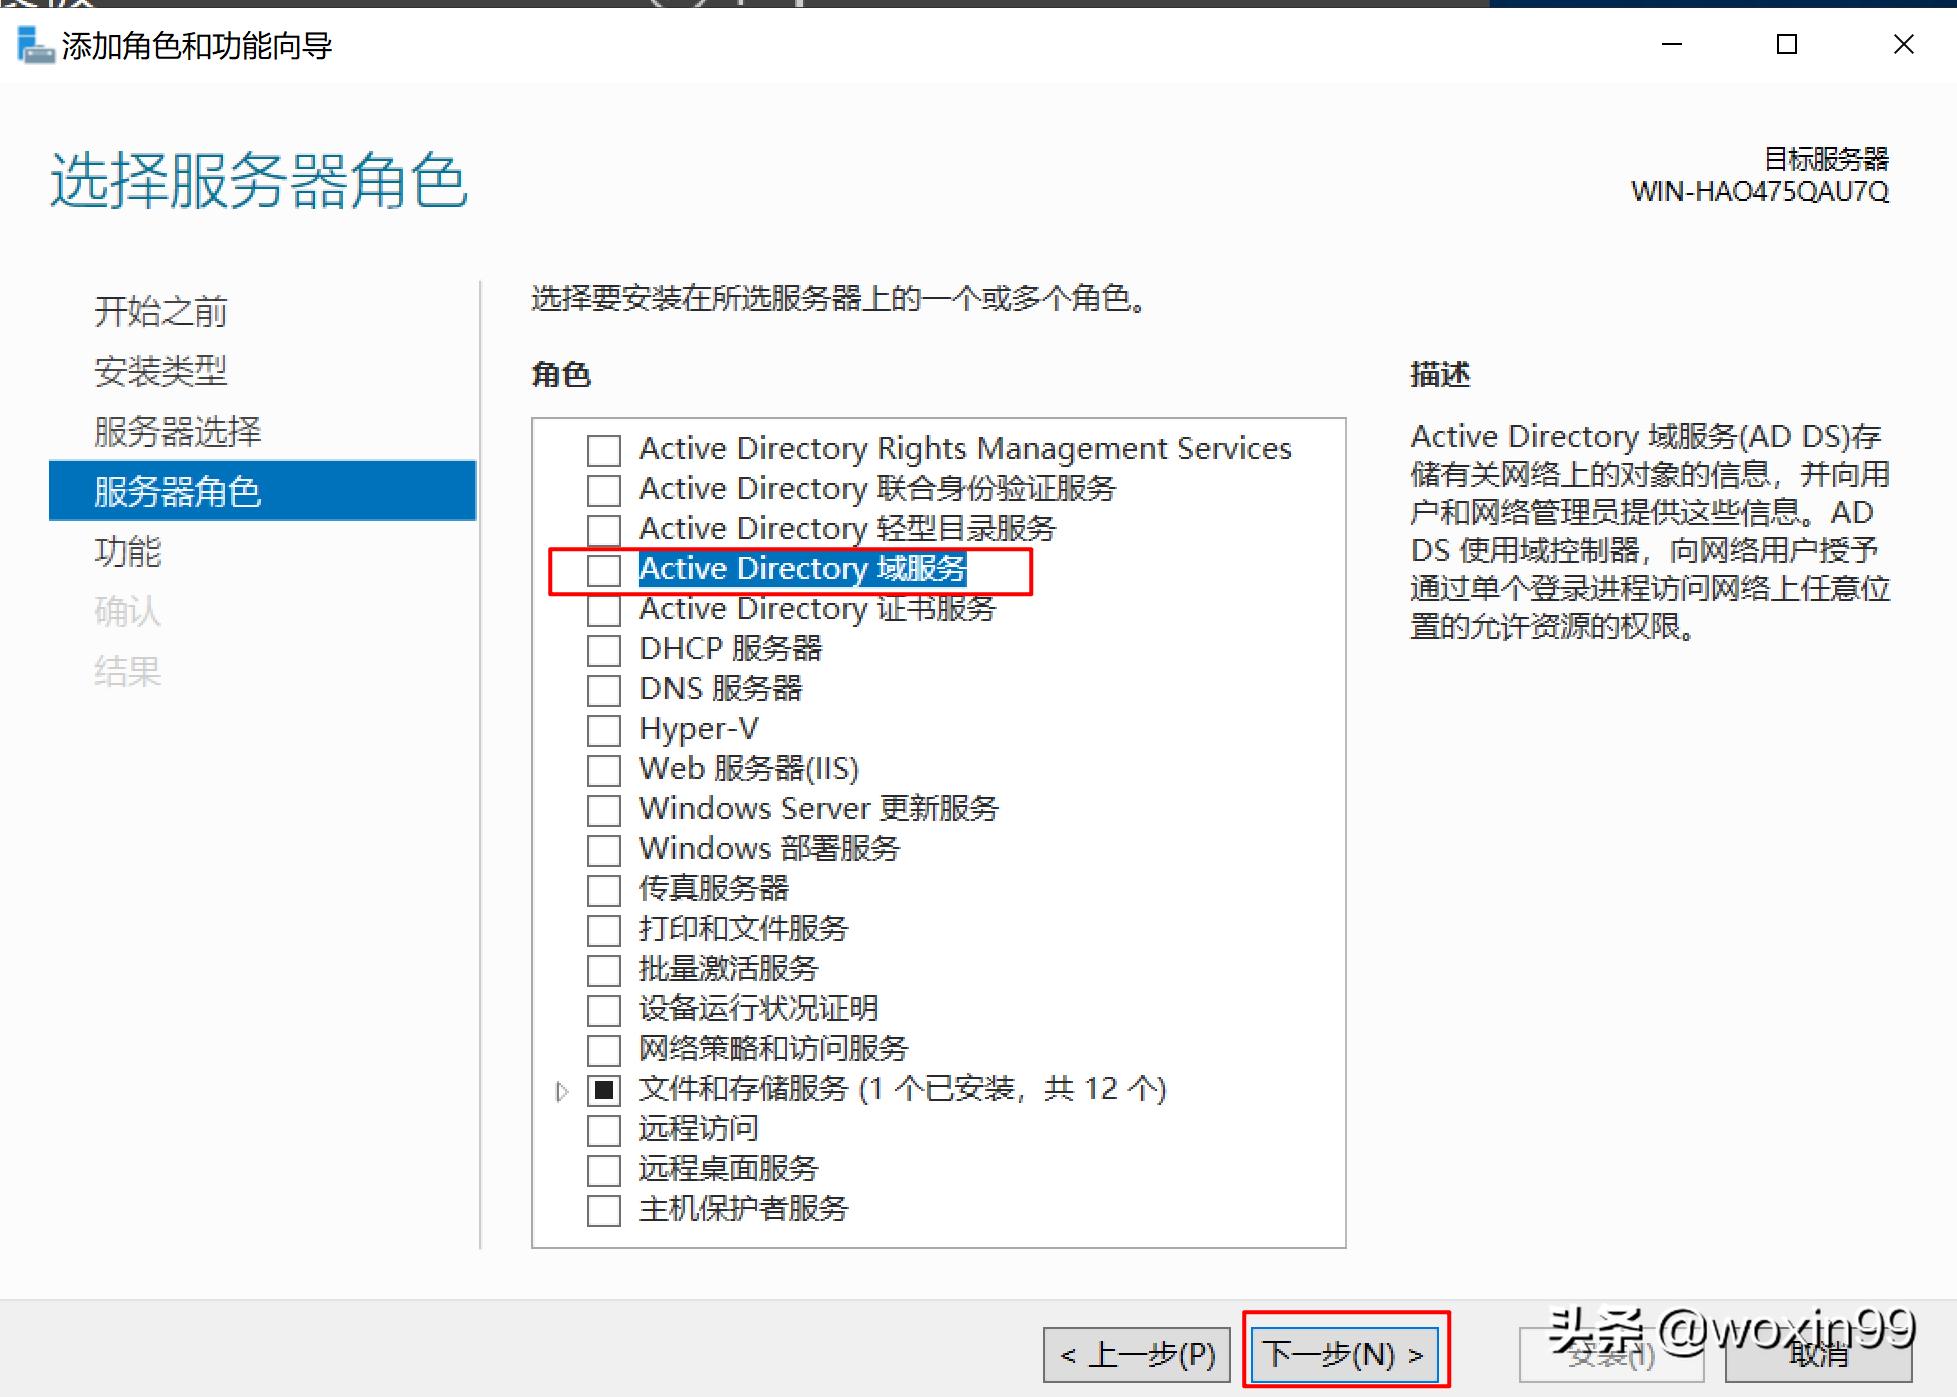Check the Active Directory 域服务 role

603,569
